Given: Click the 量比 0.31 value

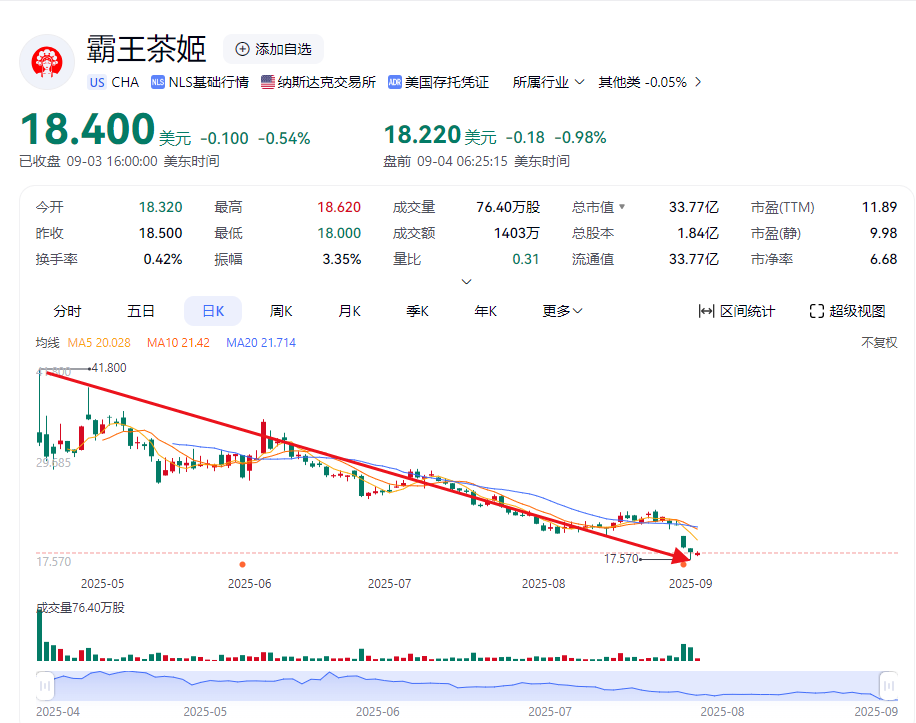Looking at the screenshot, I should click(x=525, y=259).
